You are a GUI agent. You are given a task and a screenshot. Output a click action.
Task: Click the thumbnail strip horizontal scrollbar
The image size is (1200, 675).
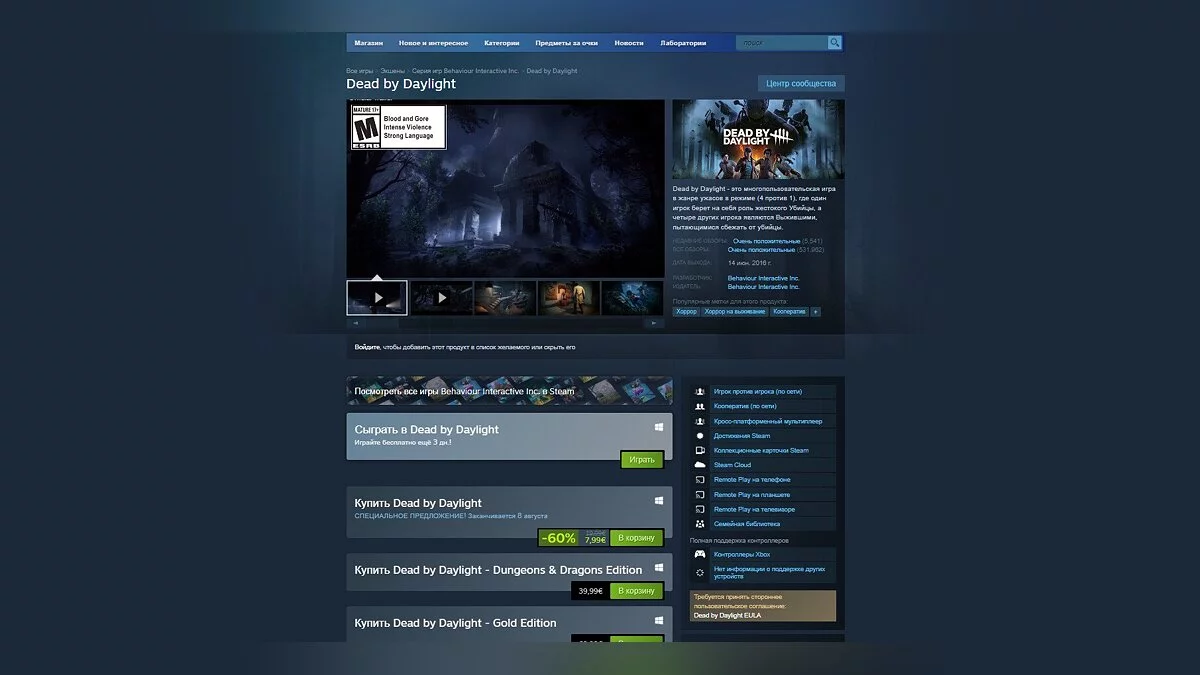(505, 323)
